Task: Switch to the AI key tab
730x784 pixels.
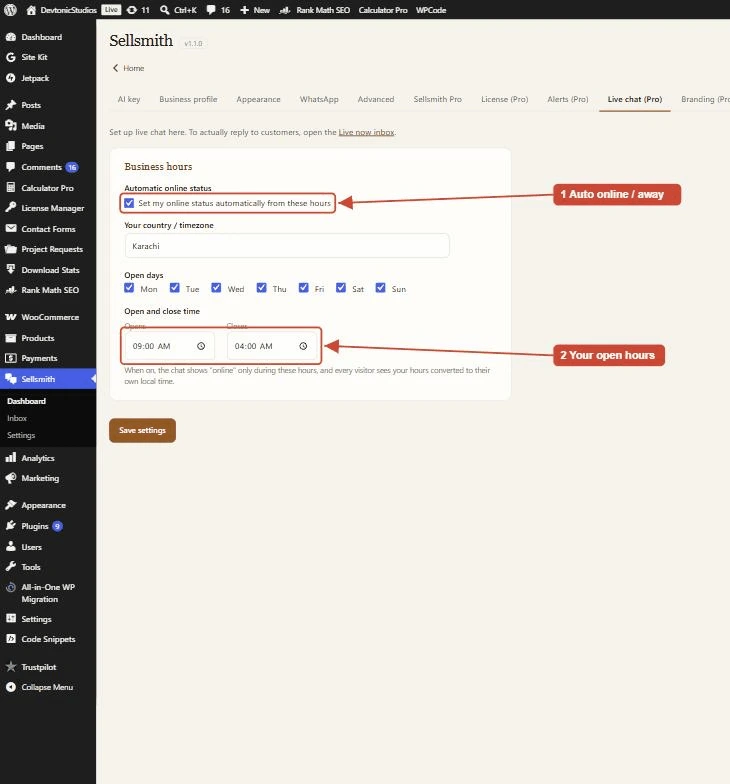Action: click(x=129, y=99)
